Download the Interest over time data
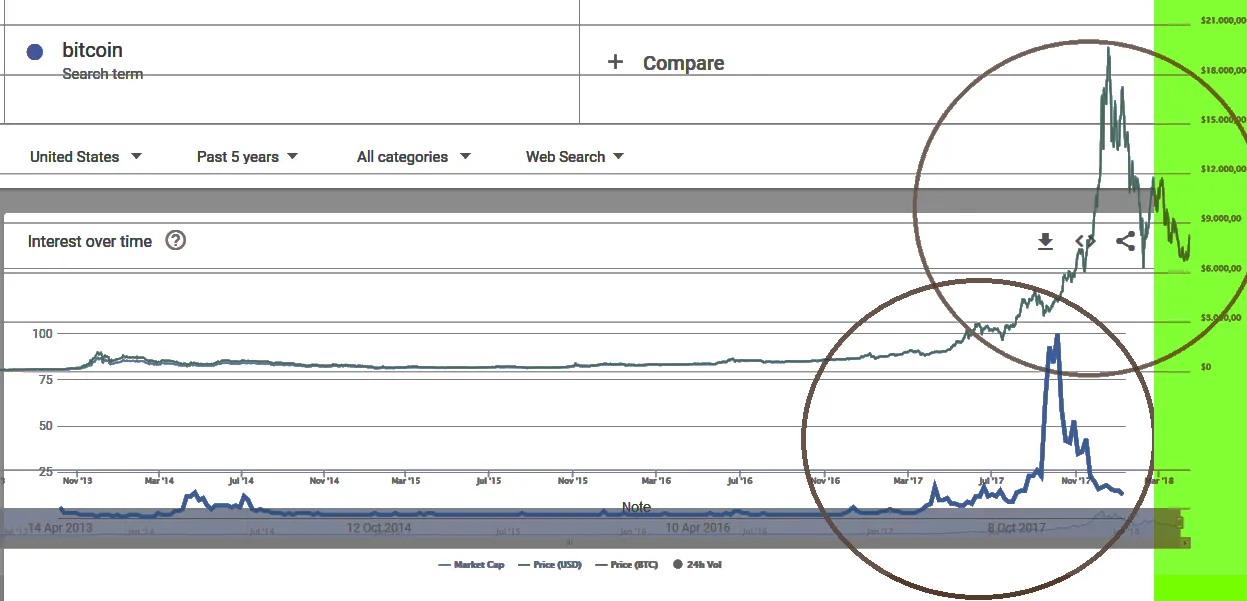 coord(1045,241)
